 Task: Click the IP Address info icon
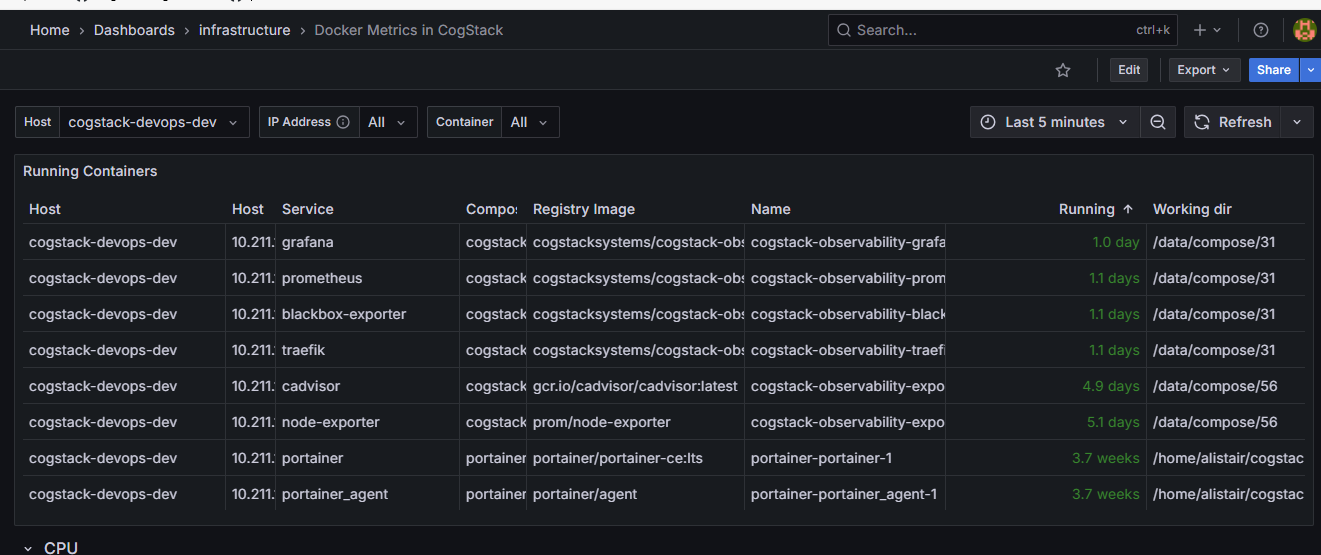pos(343,122)
